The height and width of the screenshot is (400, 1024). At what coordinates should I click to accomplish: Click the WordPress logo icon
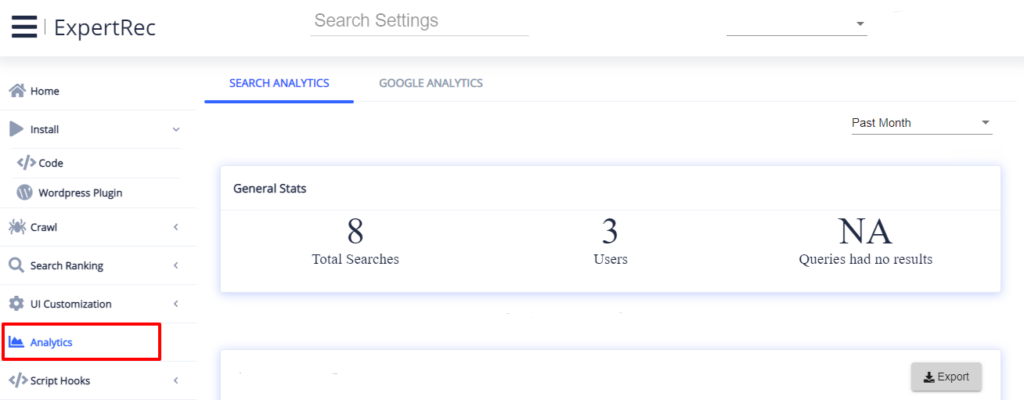26,192
